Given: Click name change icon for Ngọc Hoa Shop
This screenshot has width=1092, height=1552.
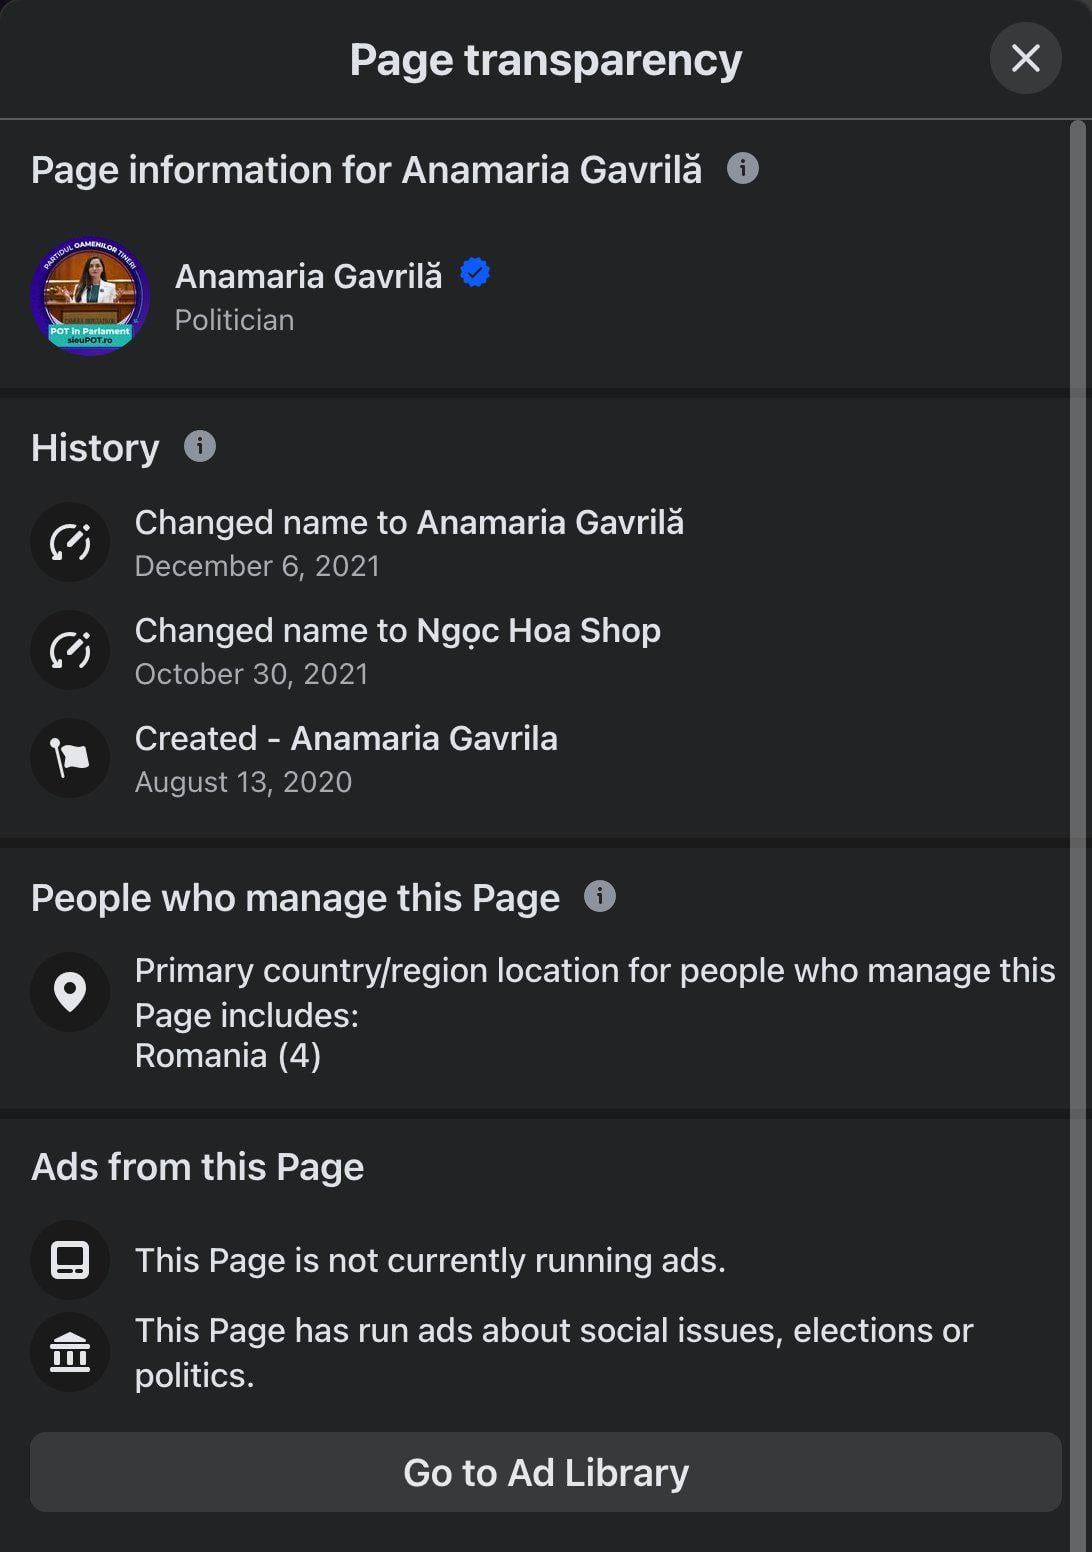Looking at the screenshot, I should 70,650.
